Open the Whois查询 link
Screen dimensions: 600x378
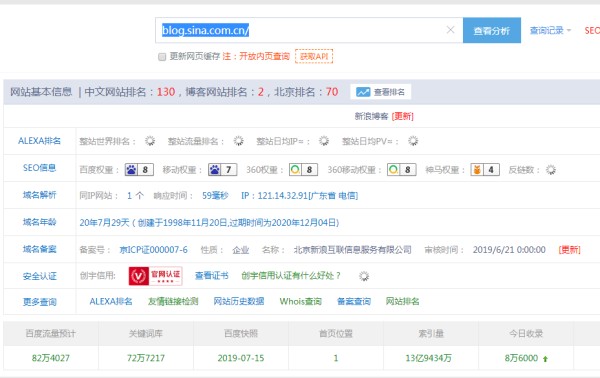point(300,301)
